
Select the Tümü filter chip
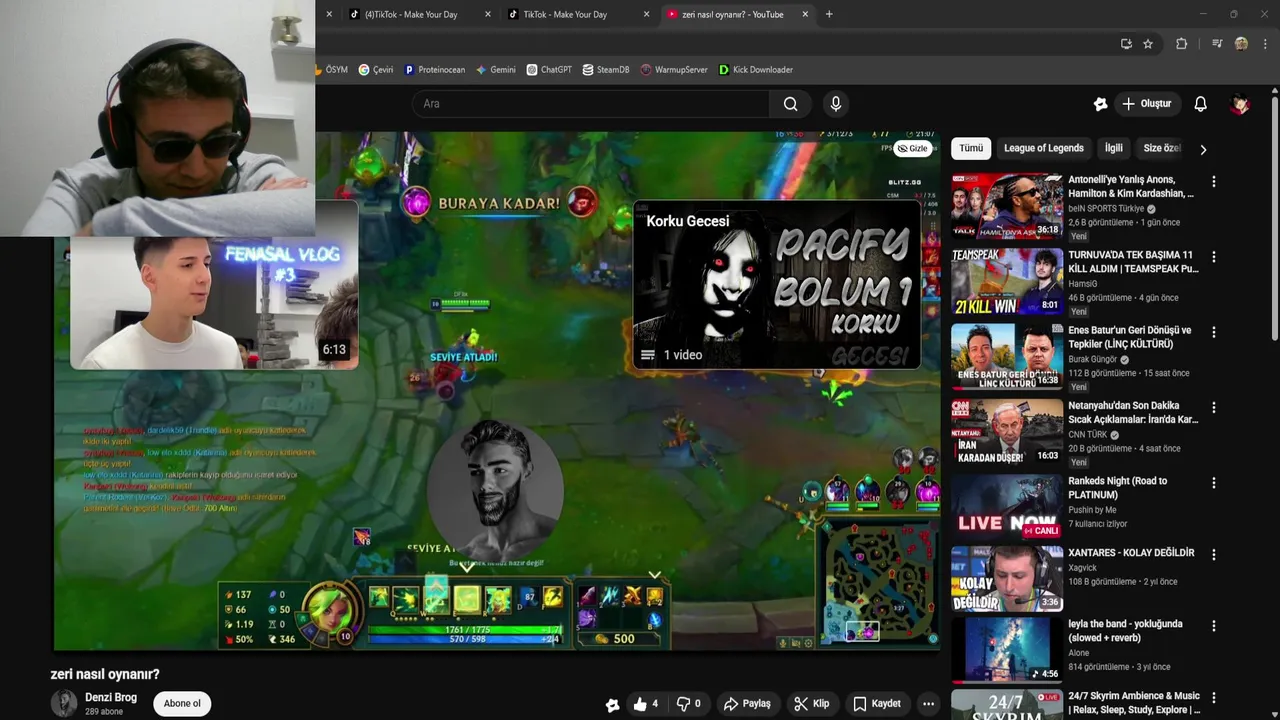pos(971,148)
